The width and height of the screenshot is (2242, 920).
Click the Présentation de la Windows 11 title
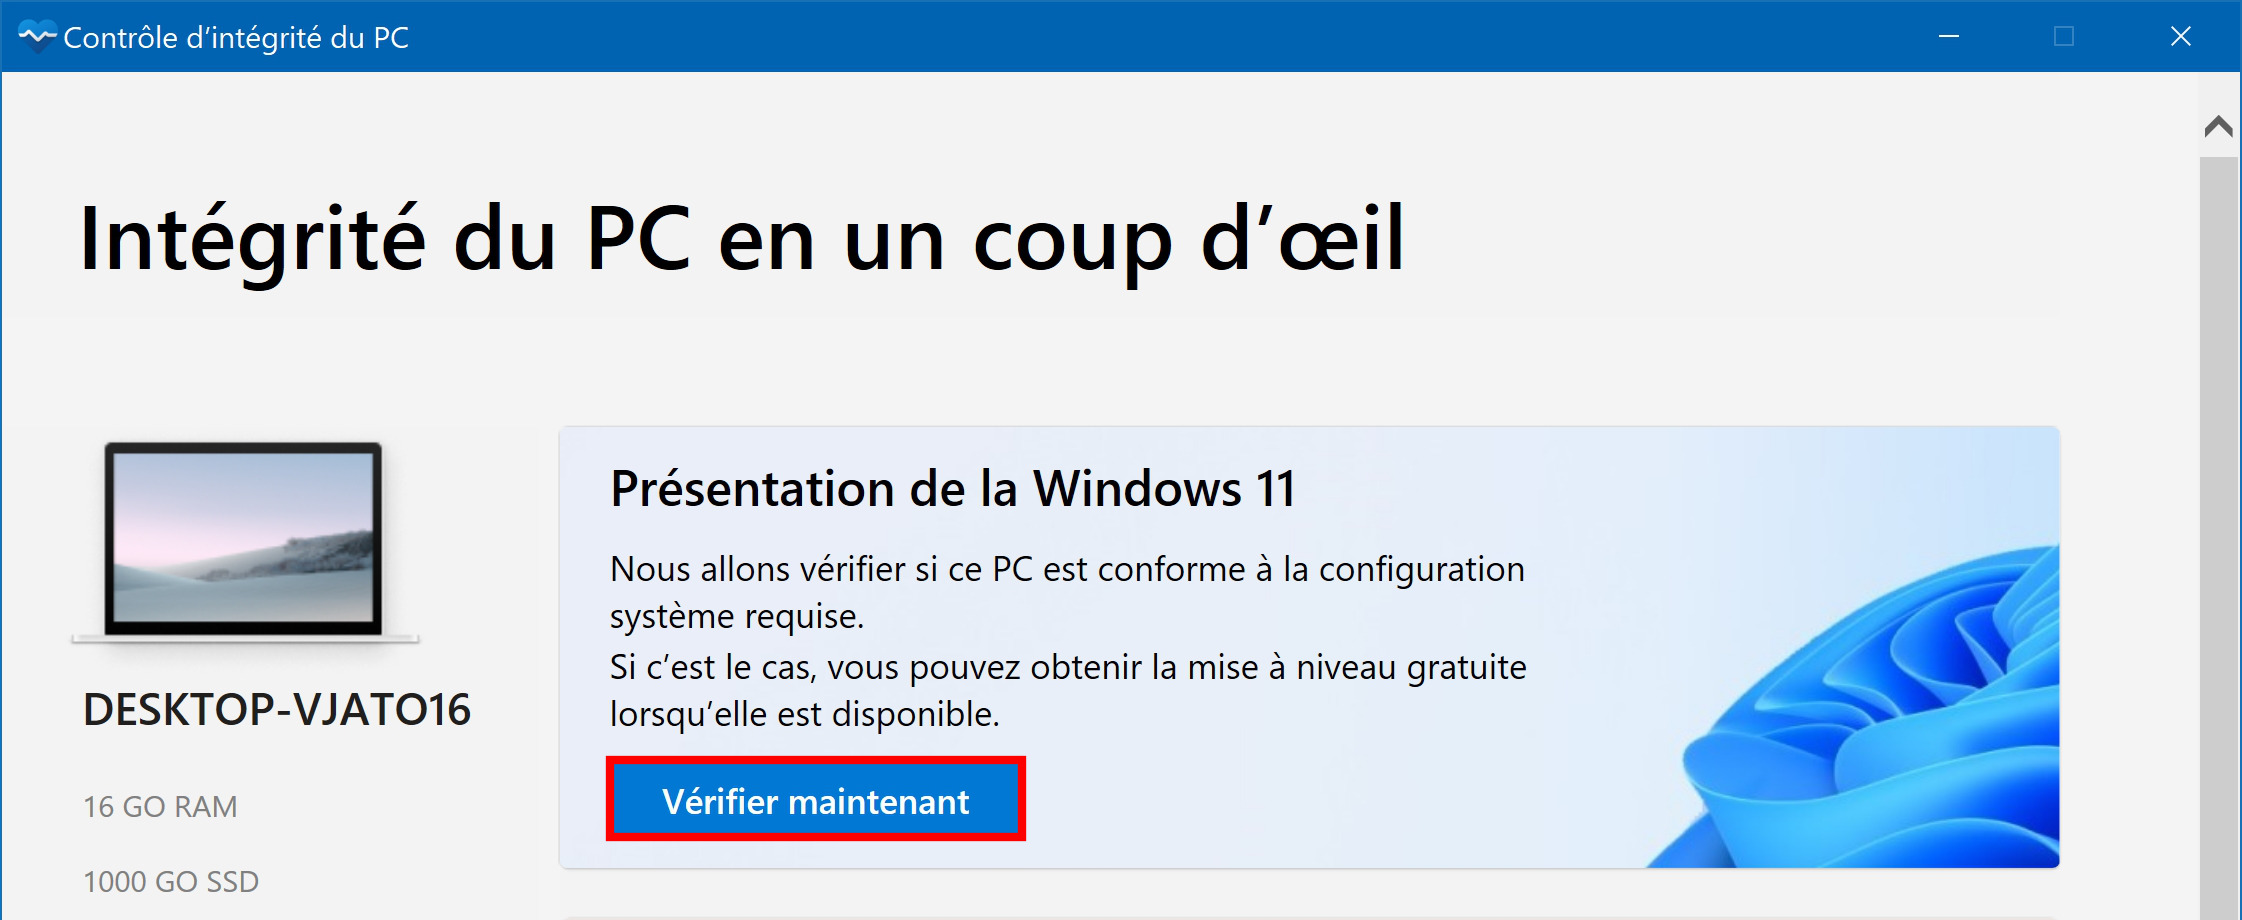click(x=953, y=489)
